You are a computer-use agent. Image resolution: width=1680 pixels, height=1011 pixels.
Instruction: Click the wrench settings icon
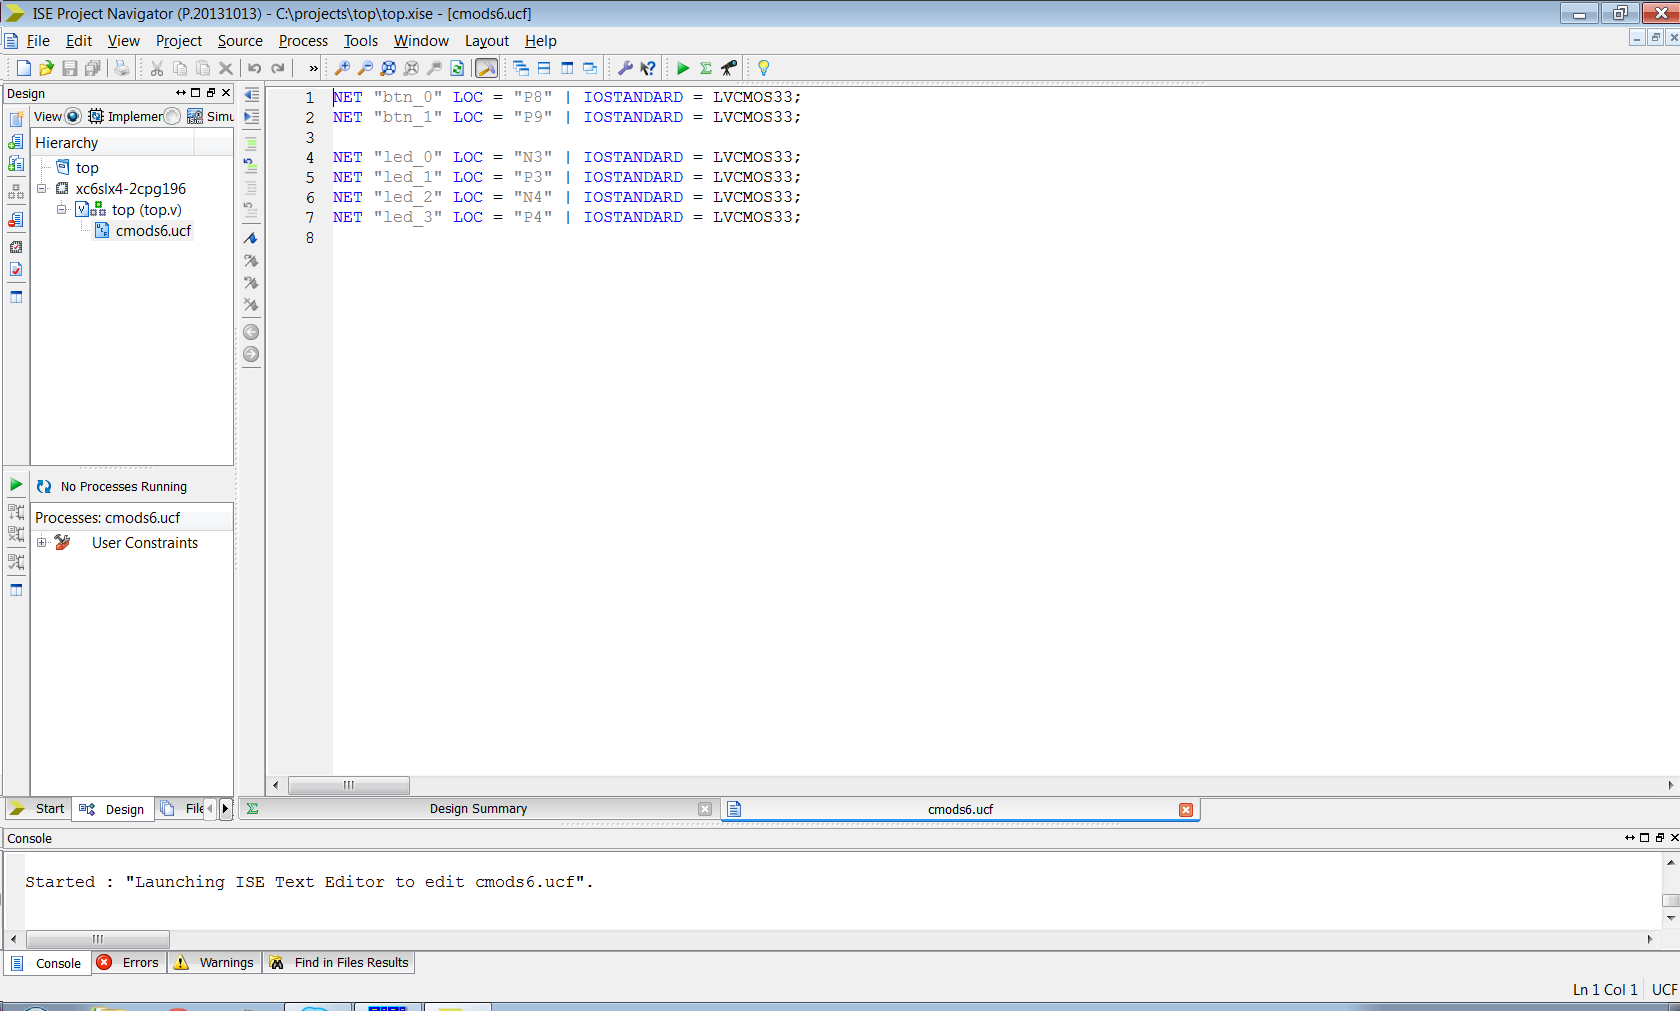tap(625, 68)
